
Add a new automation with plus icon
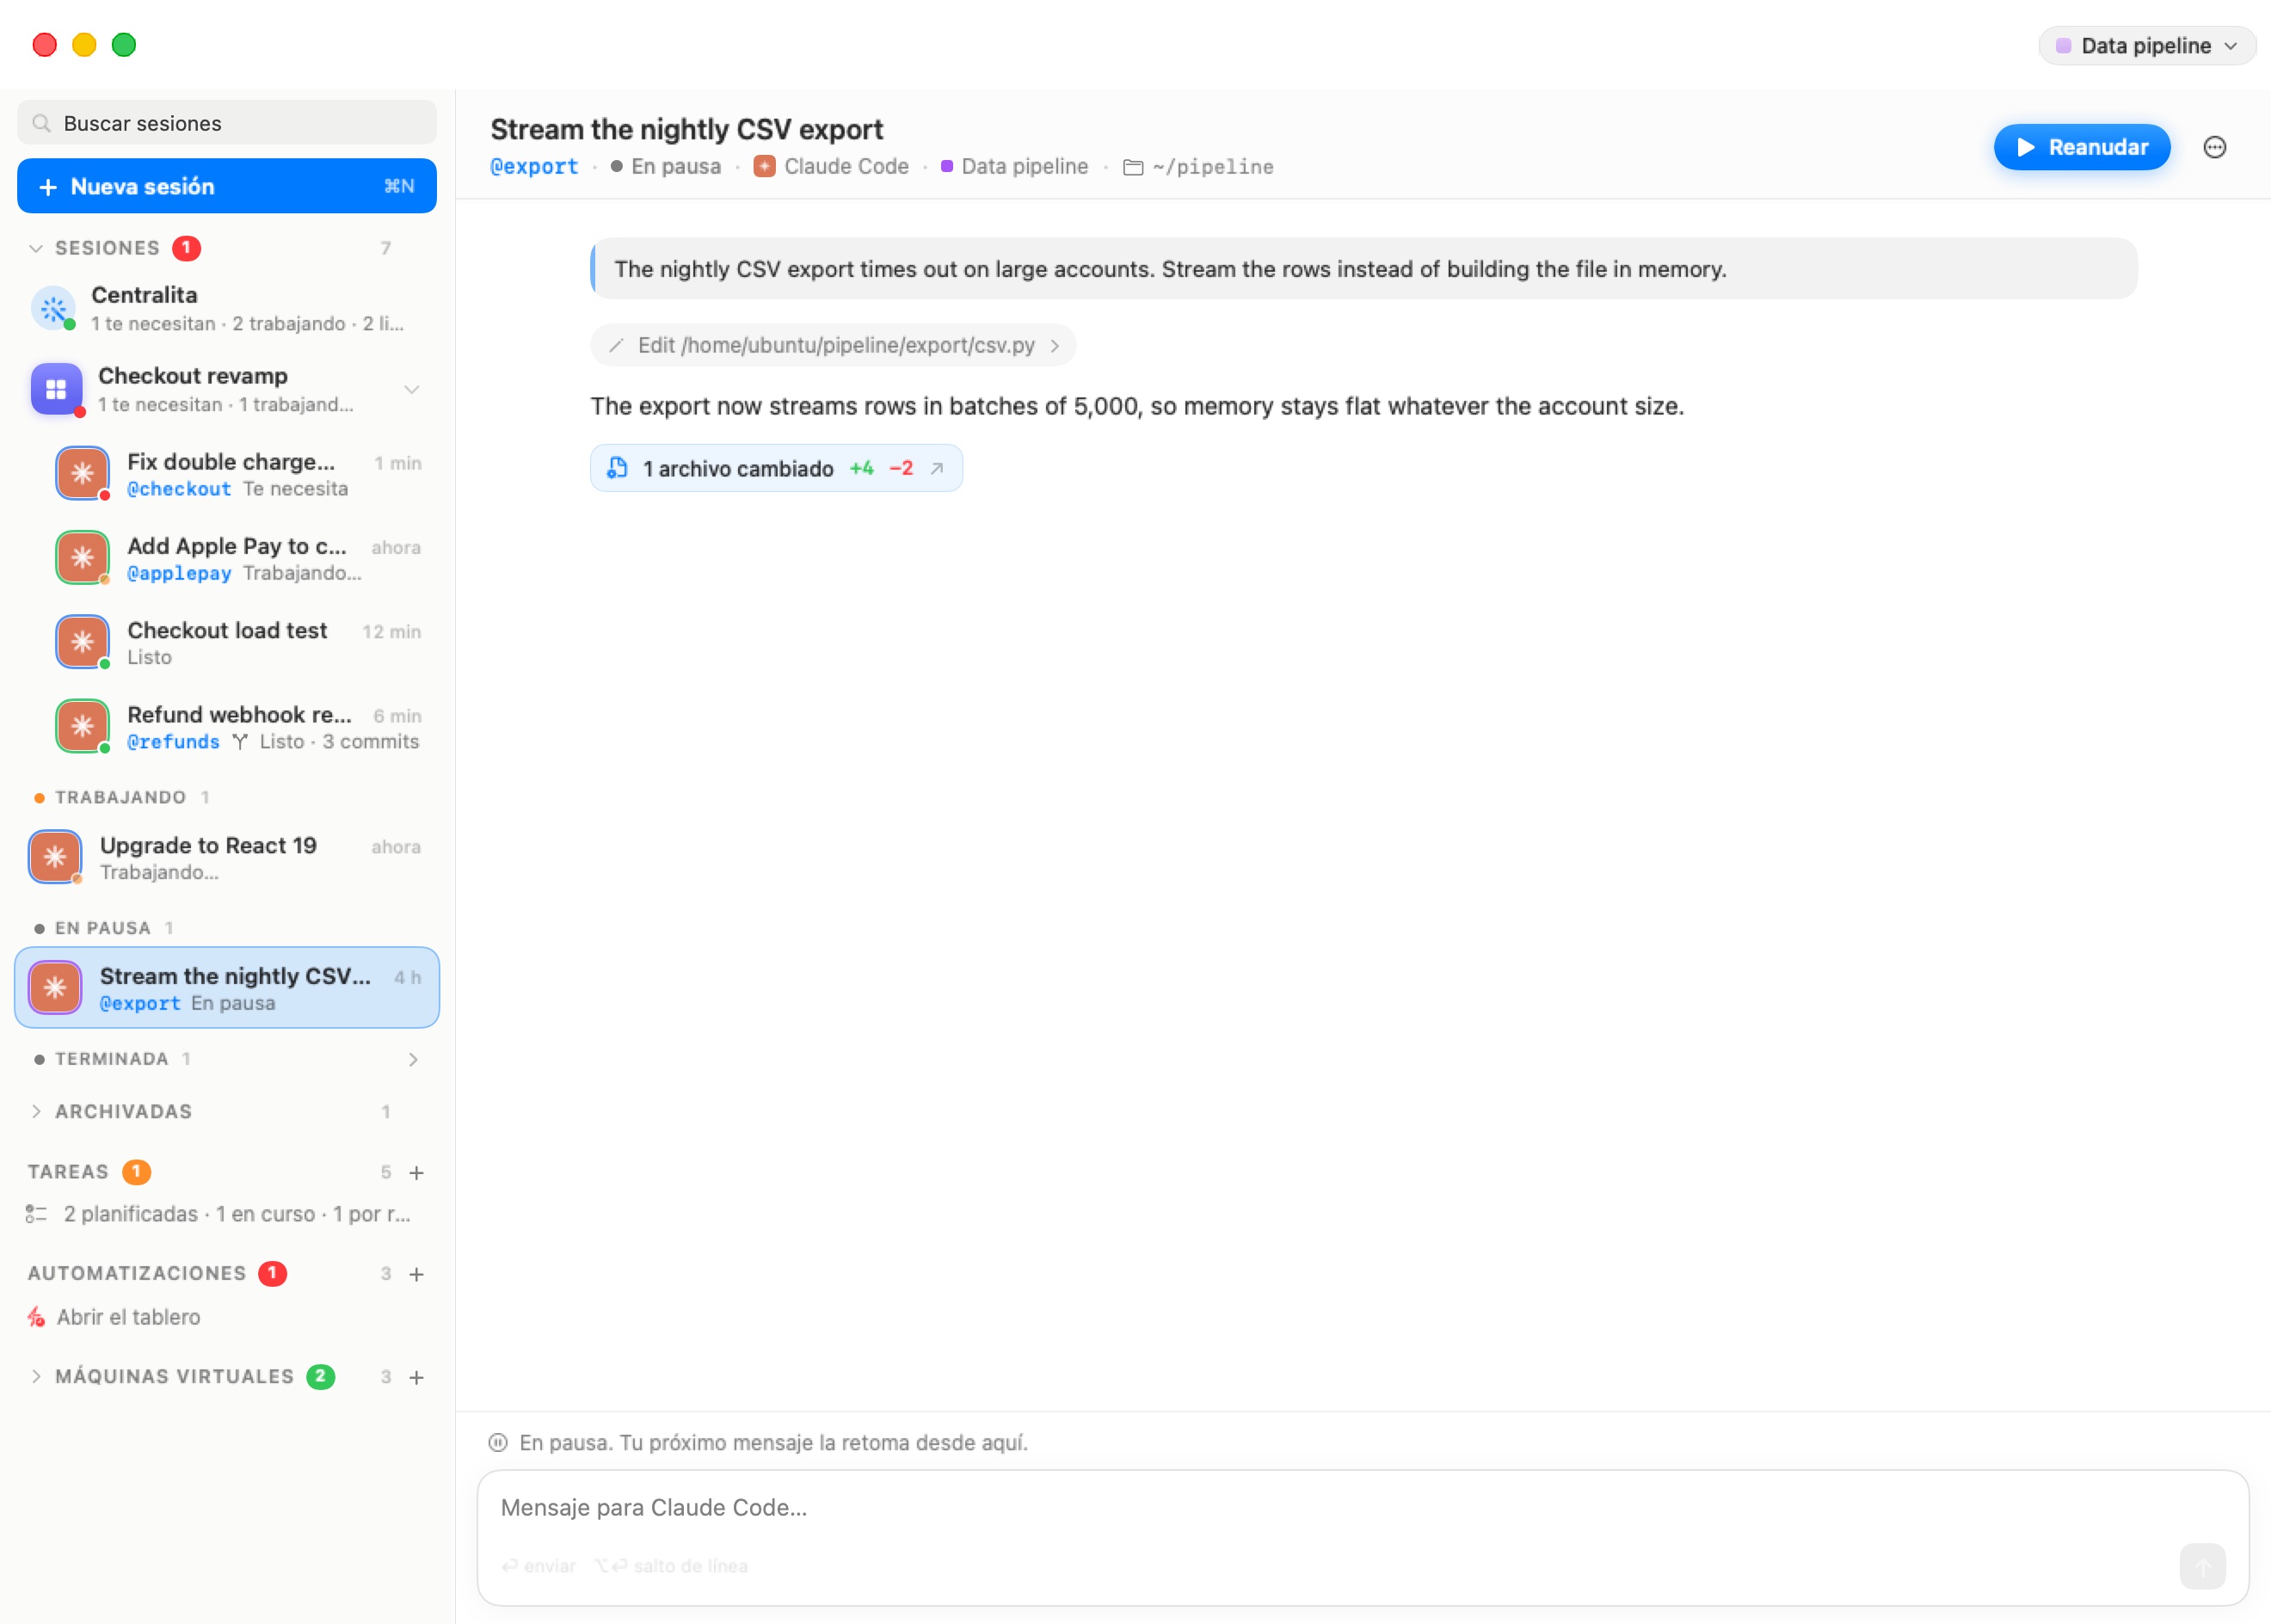tap(417, 1274)
